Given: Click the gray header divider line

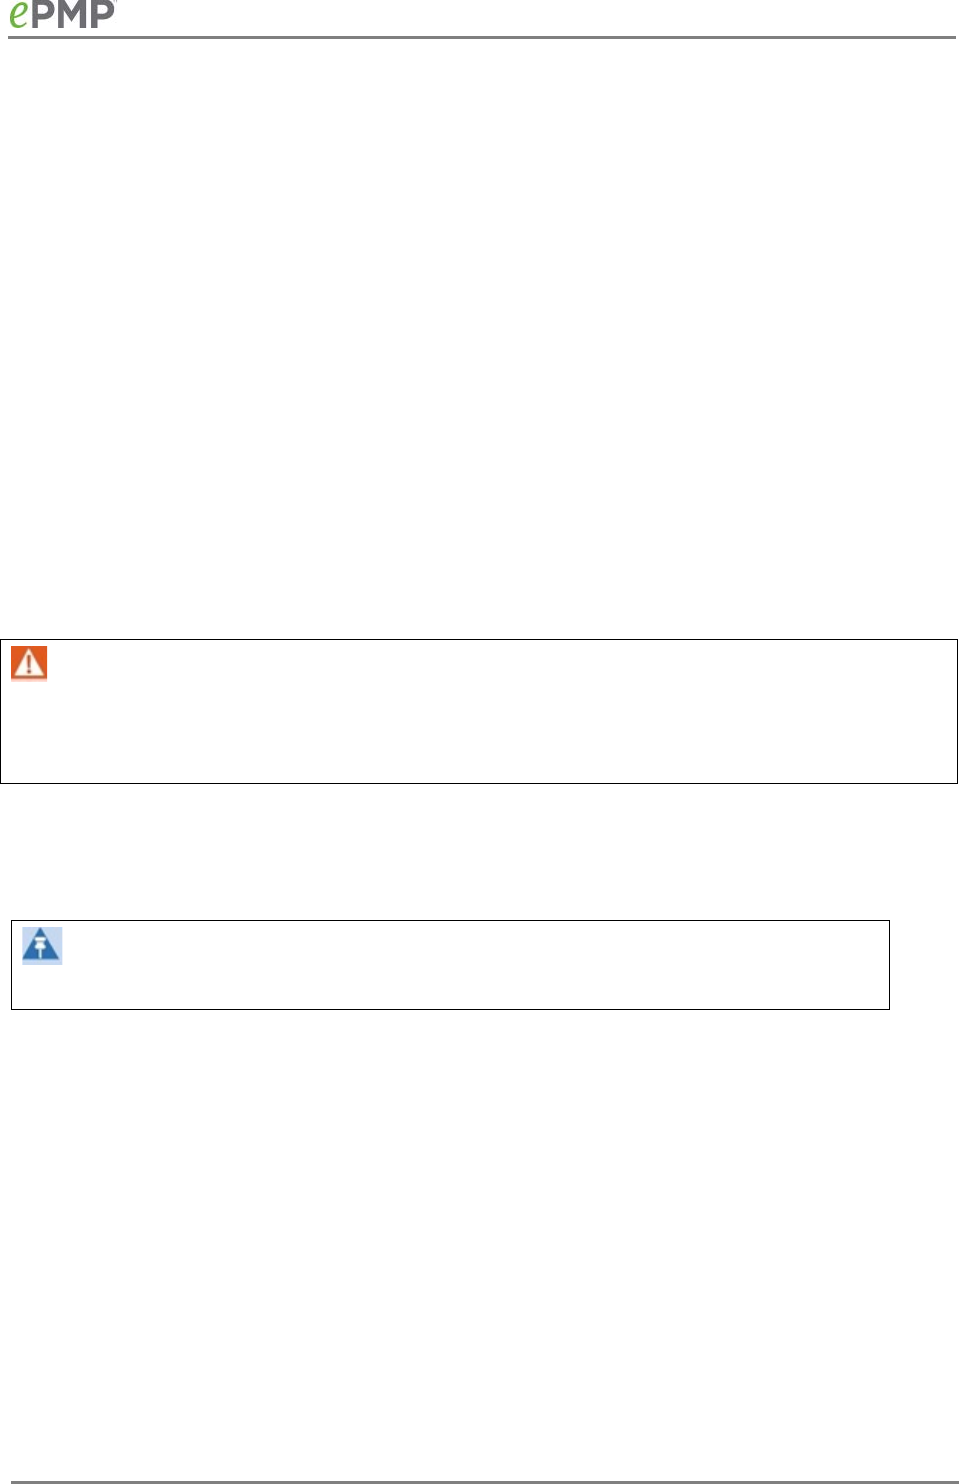Looking at the screenshot, I should (482, 38).
